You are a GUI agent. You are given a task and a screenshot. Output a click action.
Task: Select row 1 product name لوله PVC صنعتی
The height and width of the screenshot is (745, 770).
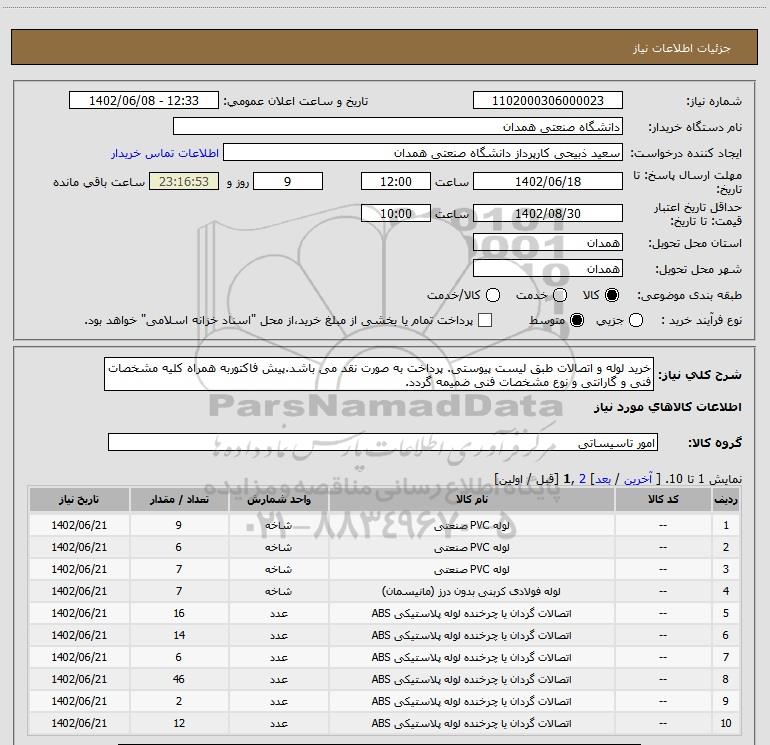(471, 525)
